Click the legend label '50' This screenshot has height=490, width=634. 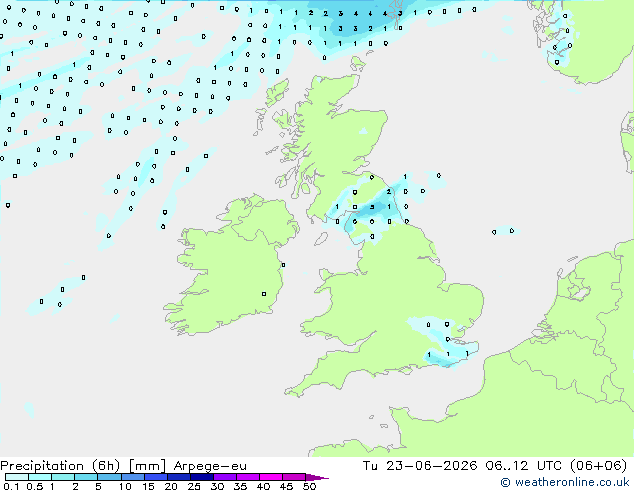309,486
